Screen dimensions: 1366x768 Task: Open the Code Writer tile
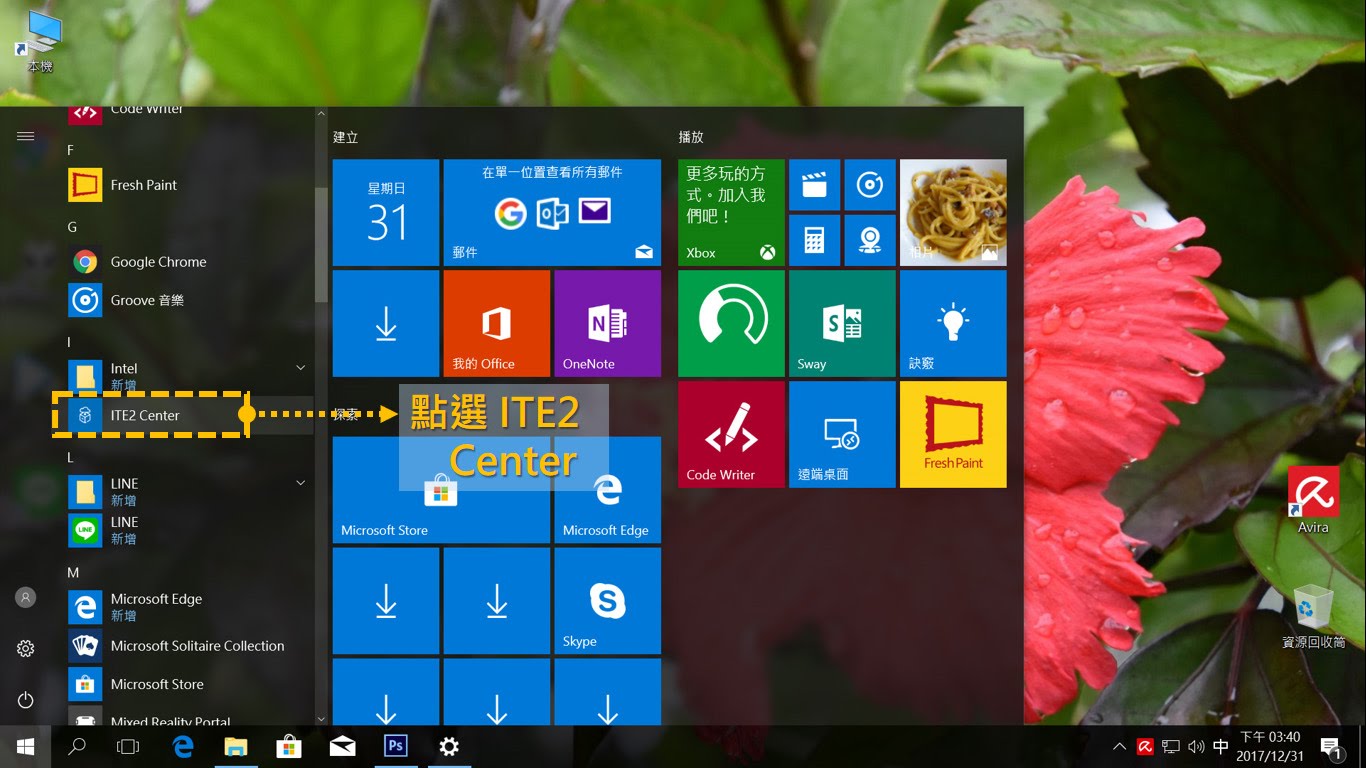(x=731, y=434)
